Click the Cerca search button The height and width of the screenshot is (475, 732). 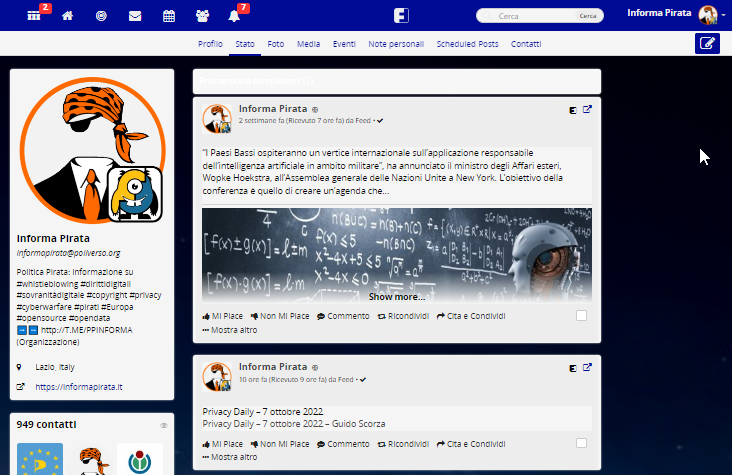[588, 16]
